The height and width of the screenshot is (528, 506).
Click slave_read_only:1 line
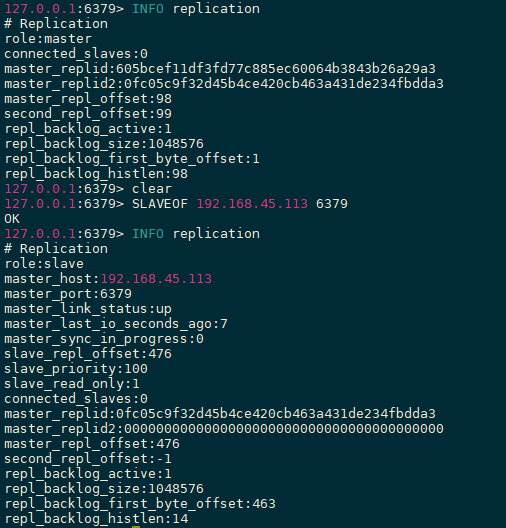coord(72,384)
